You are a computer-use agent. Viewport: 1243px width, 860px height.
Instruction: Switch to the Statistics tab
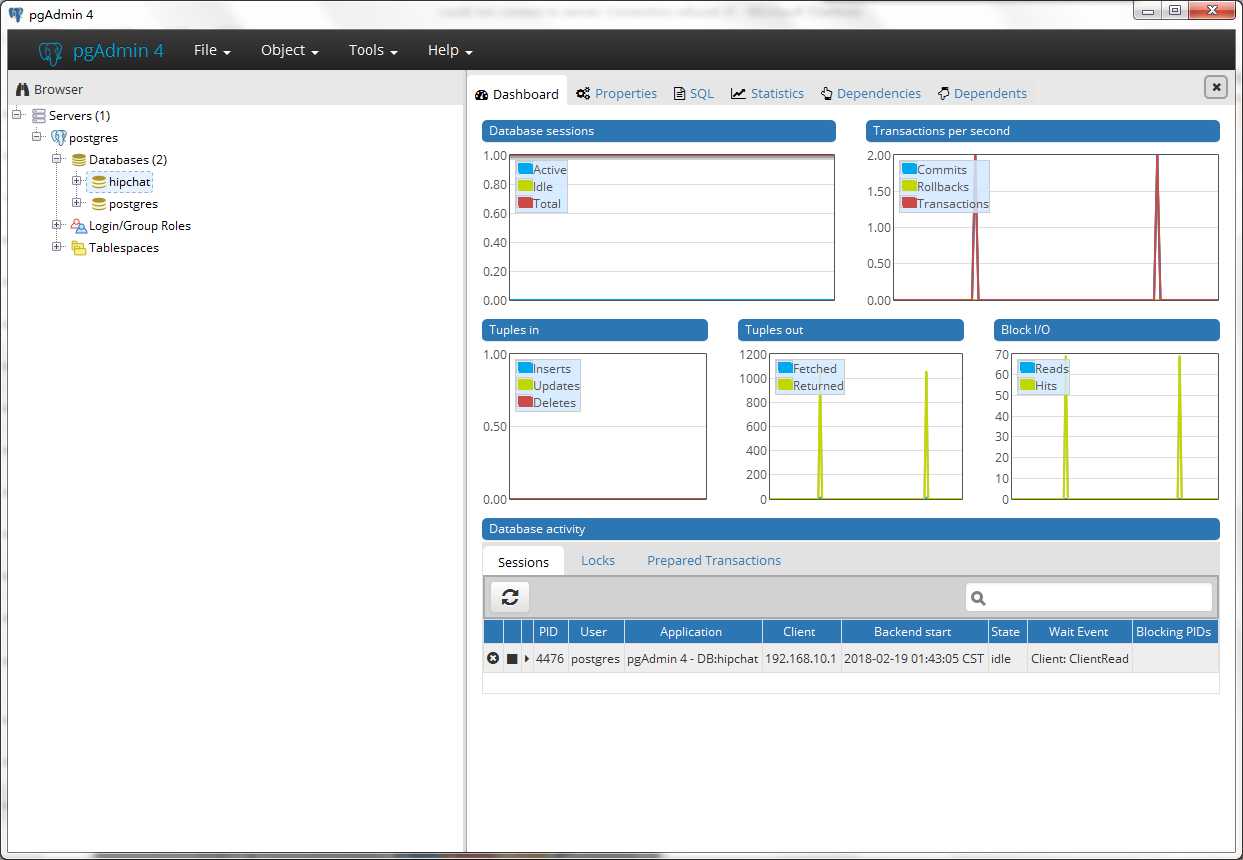pyautogui.click(x=767, y=94)
